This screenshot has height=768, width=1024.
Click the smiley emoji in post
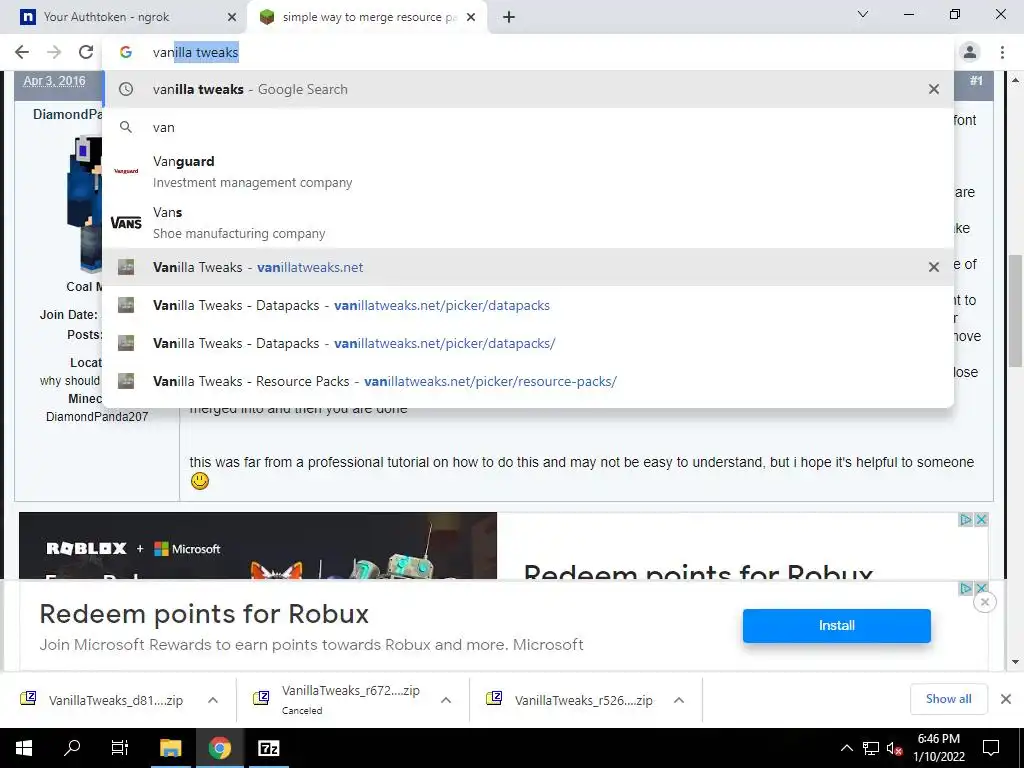200,481
